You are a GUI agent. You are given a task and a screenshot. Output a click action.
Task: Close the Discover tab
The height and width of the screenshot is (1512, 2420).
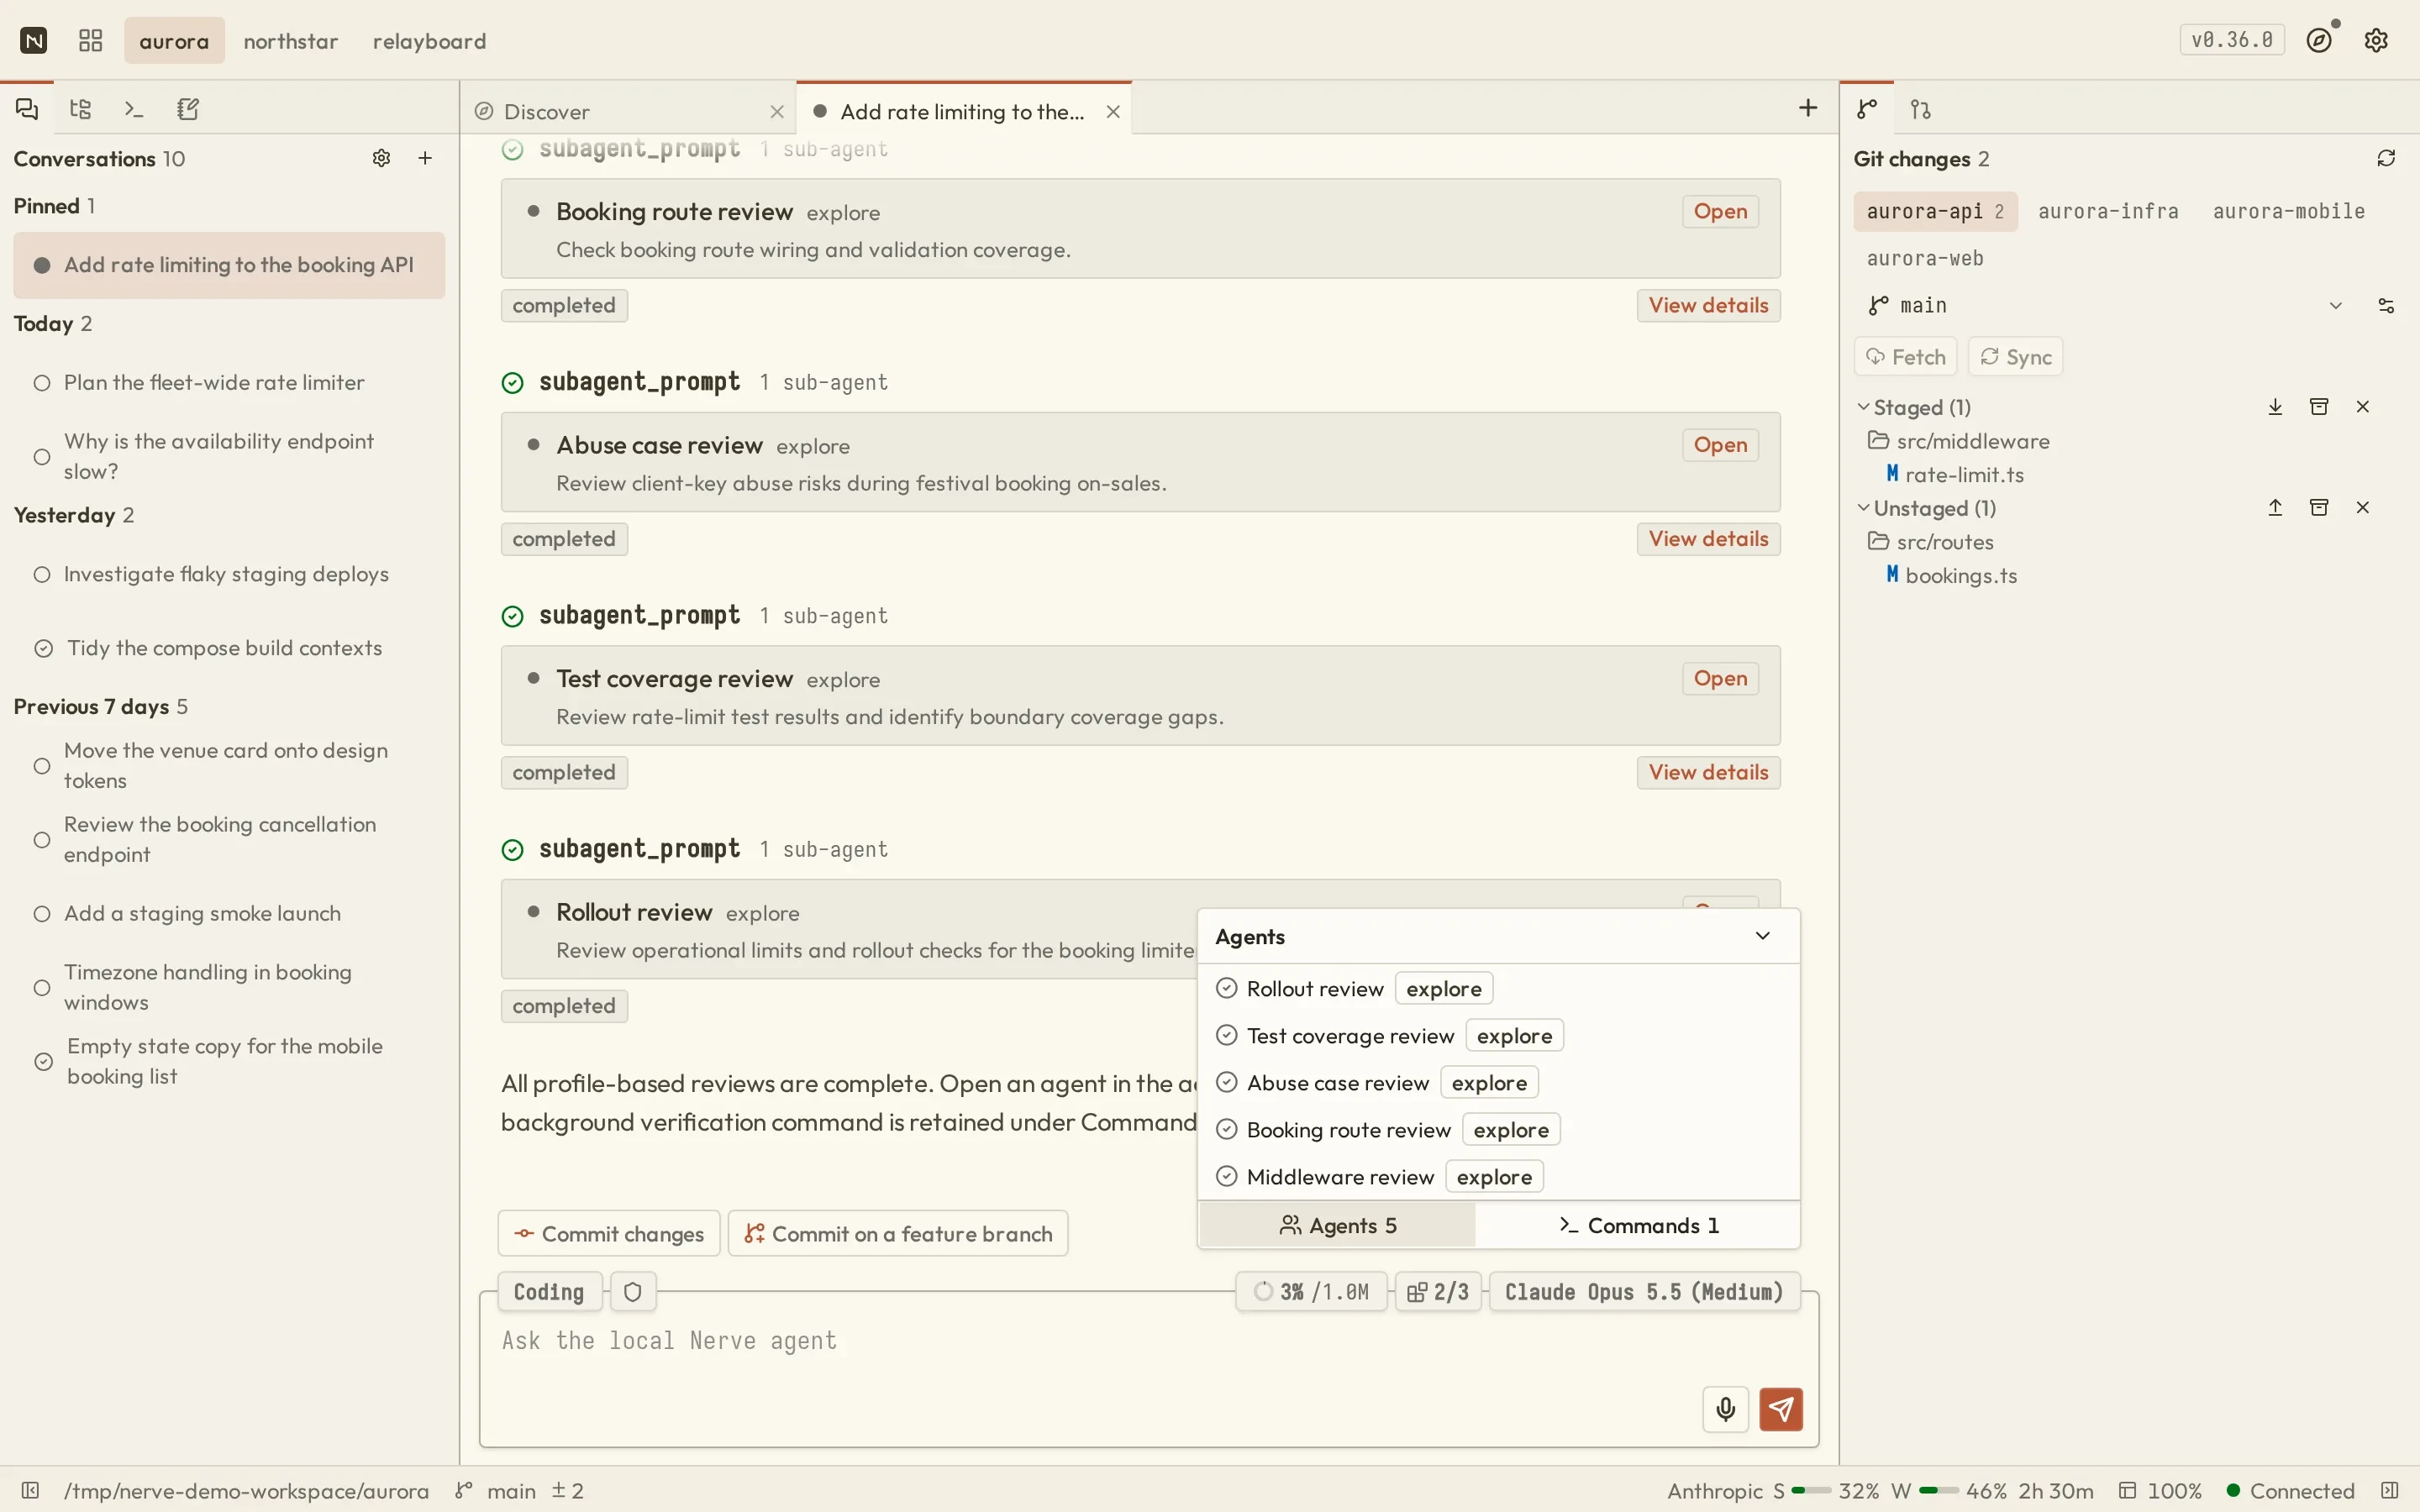777,111
